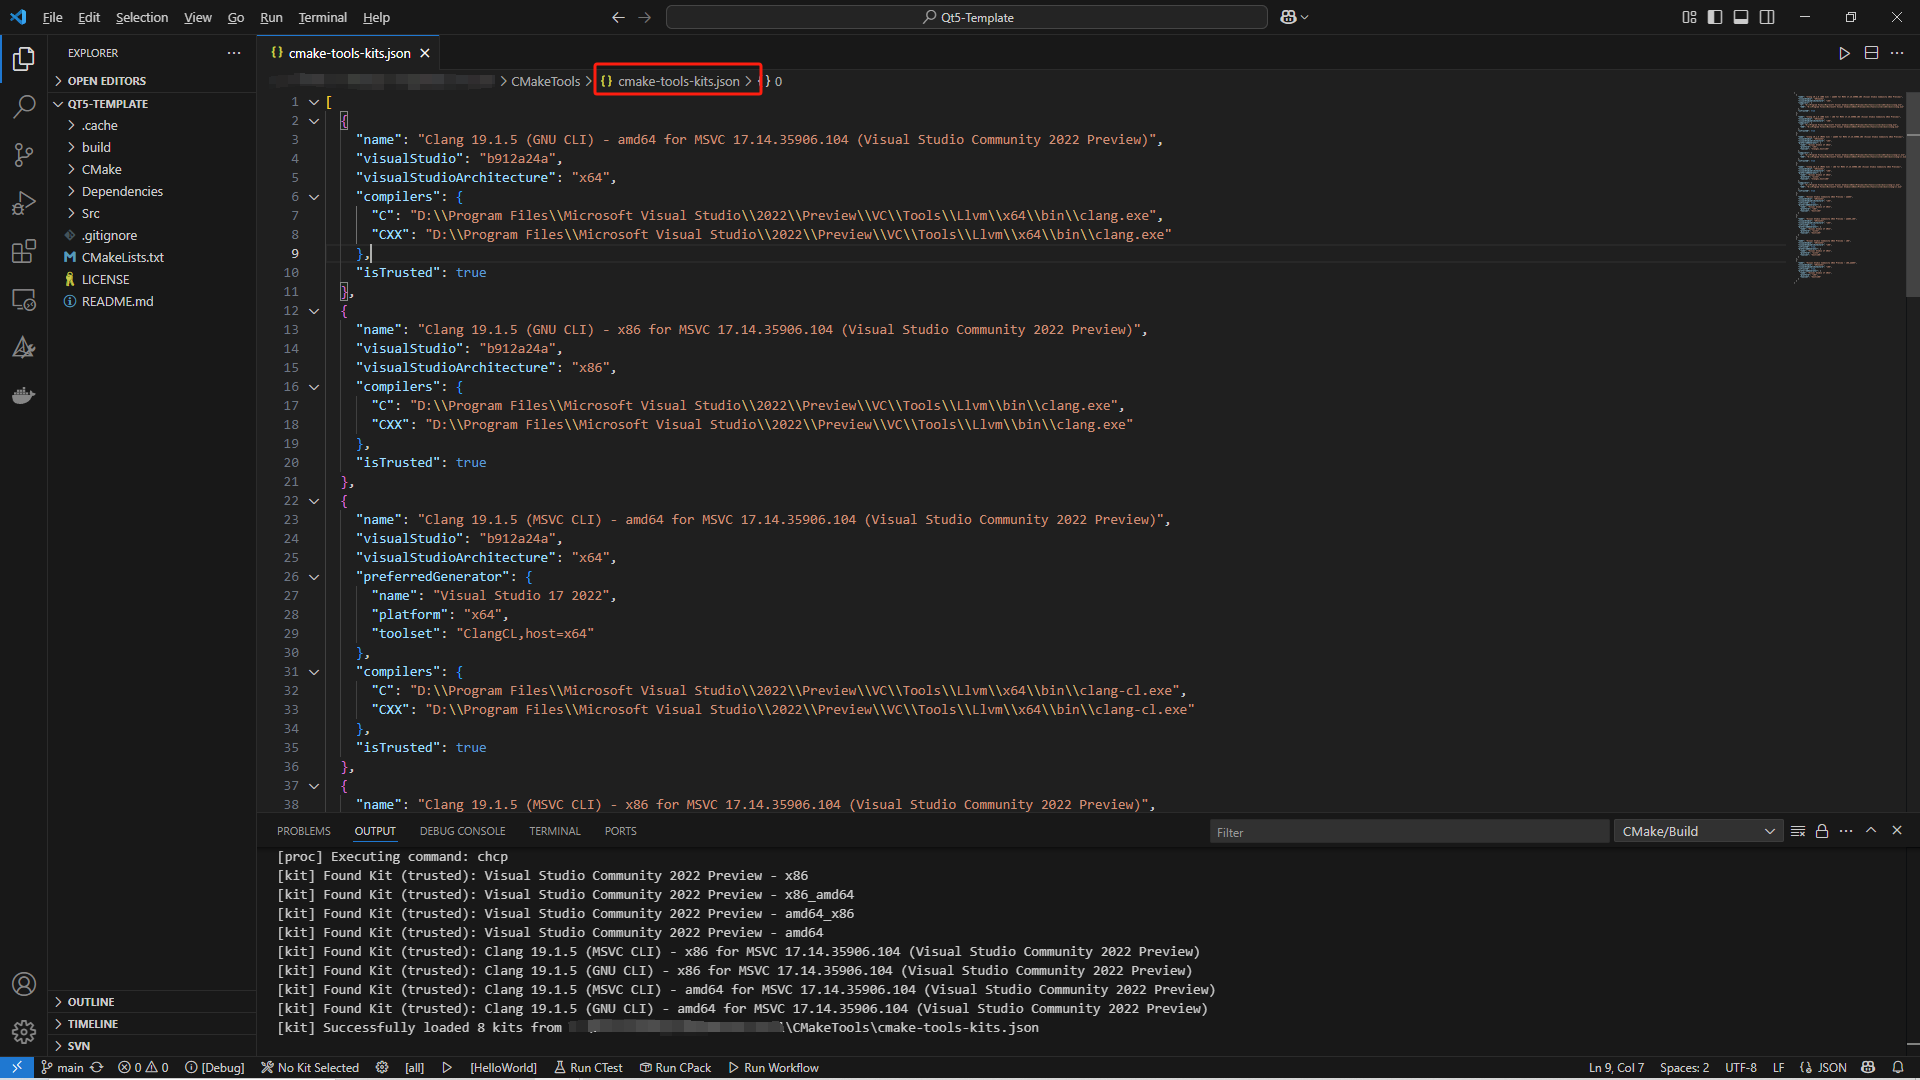Clear the Output panel contents

tap(1799, 830)
